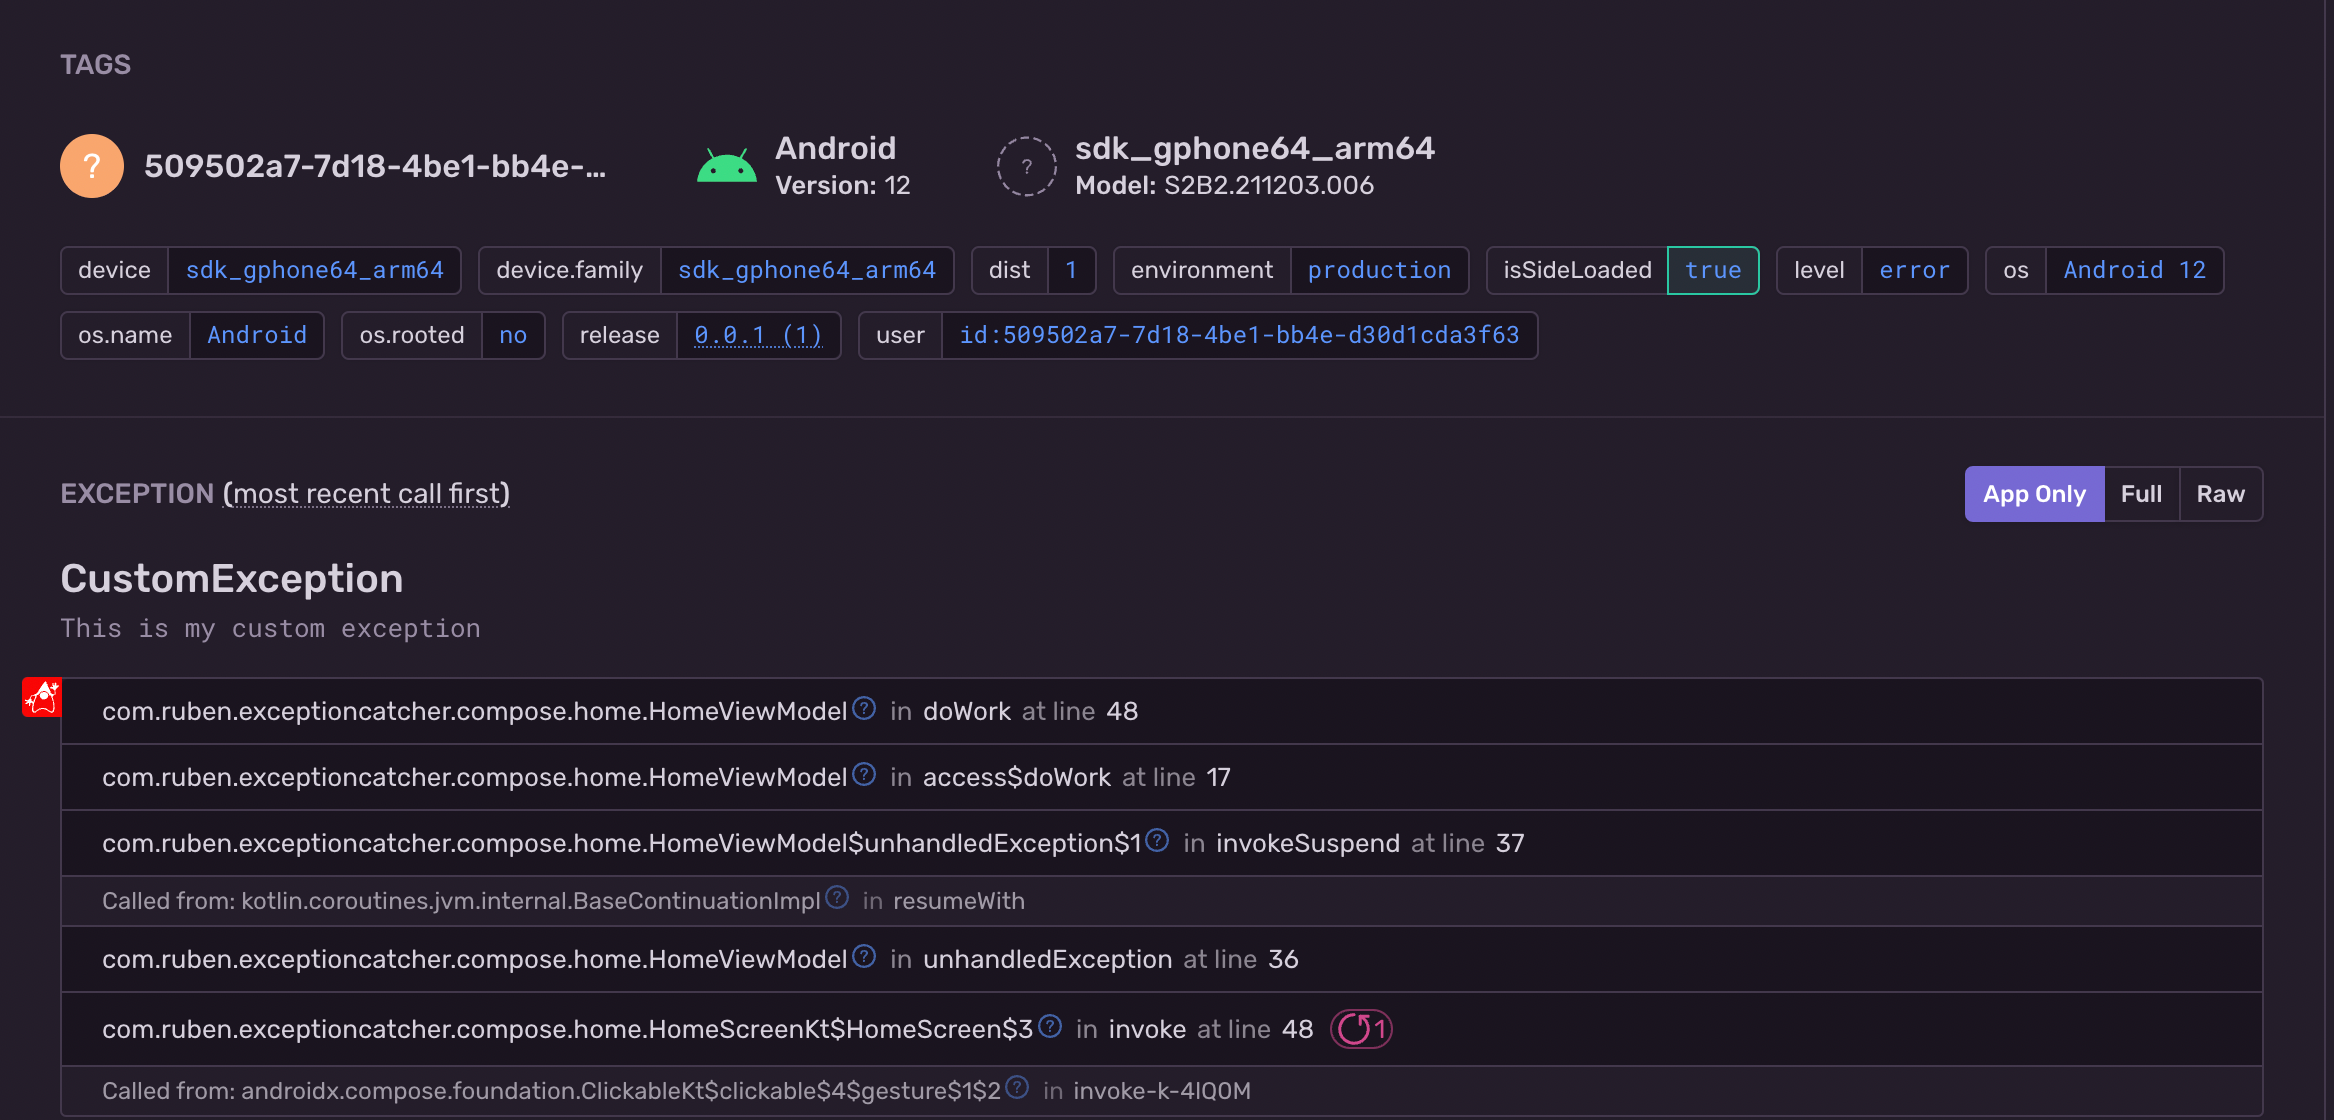Click the green Android robot icon
Image resolution: width=2334 pixels, height=1120 pixels.
pos(726,166)
